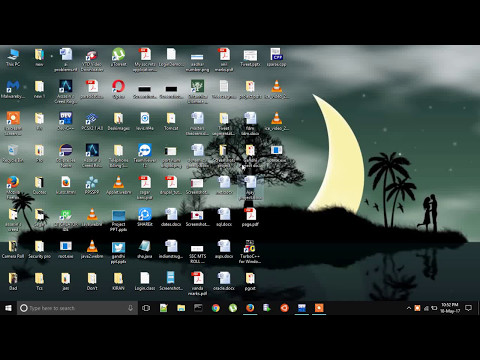Open the Quotes folder
This screenshot has width=480, height=360.
coord(39,185)
